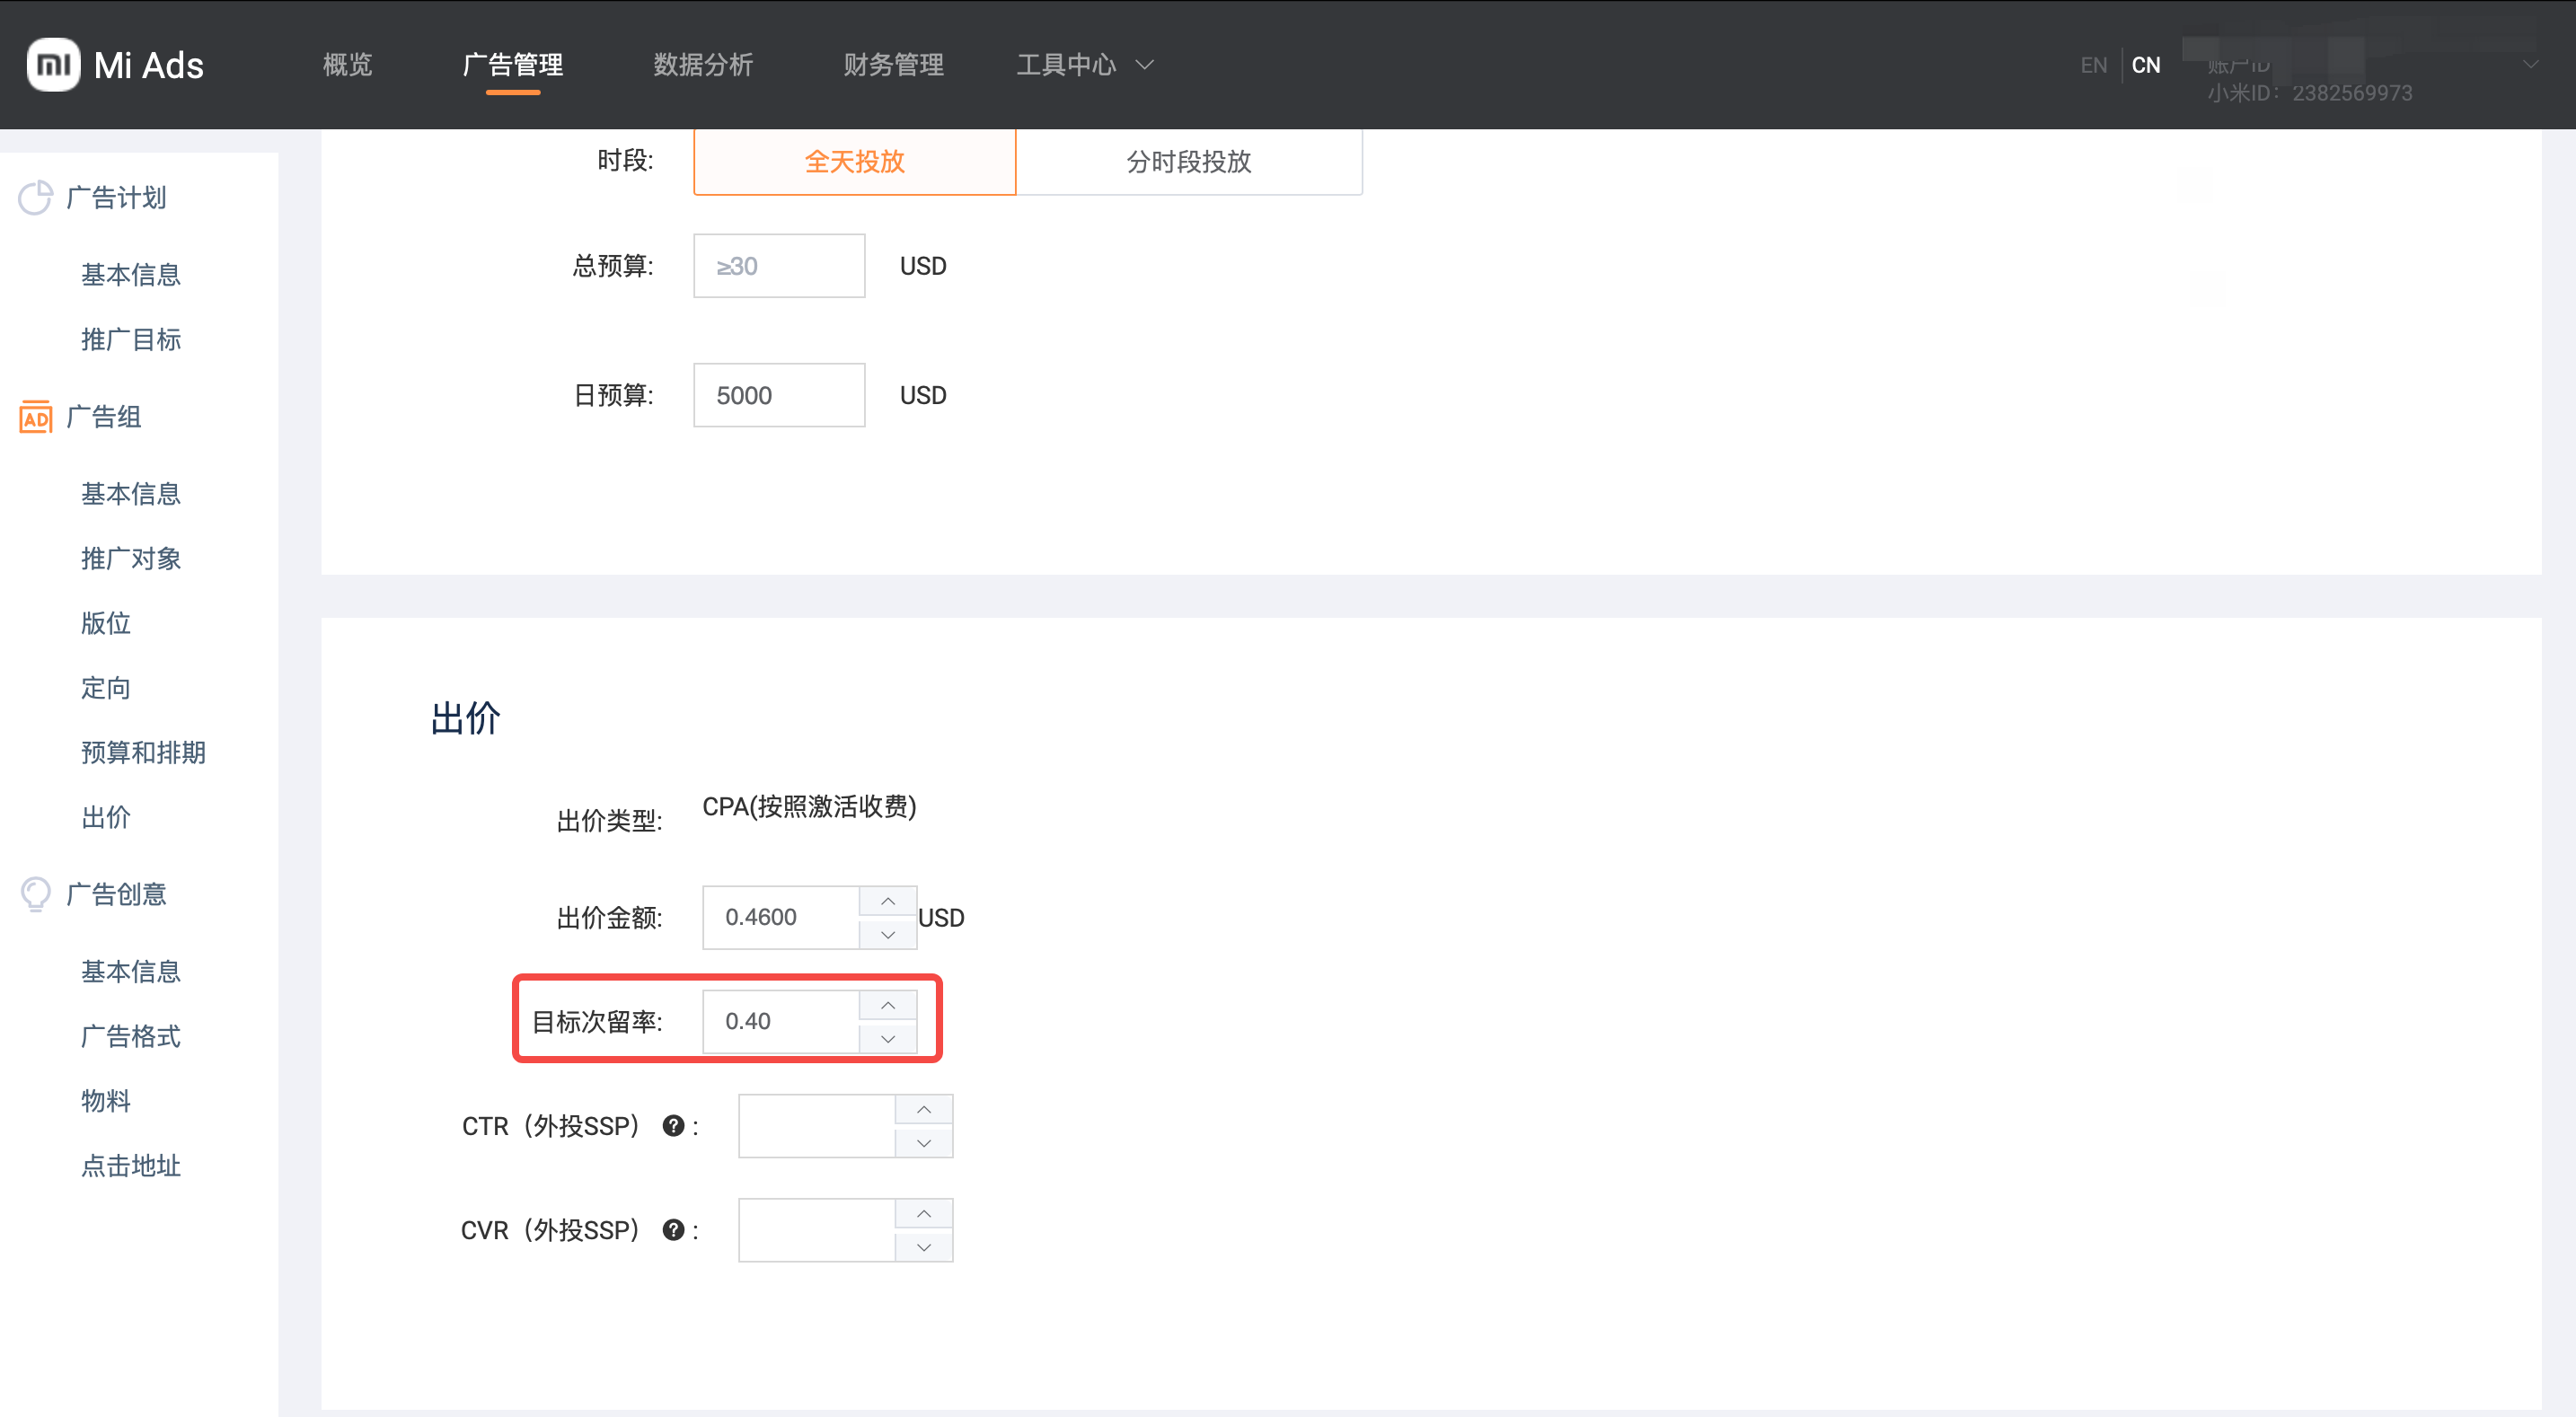Image resolution: width=2576 pixels, height=1417 pixels.
Task: Click the CVR help question mark icon
Action: coord(673,1230)
